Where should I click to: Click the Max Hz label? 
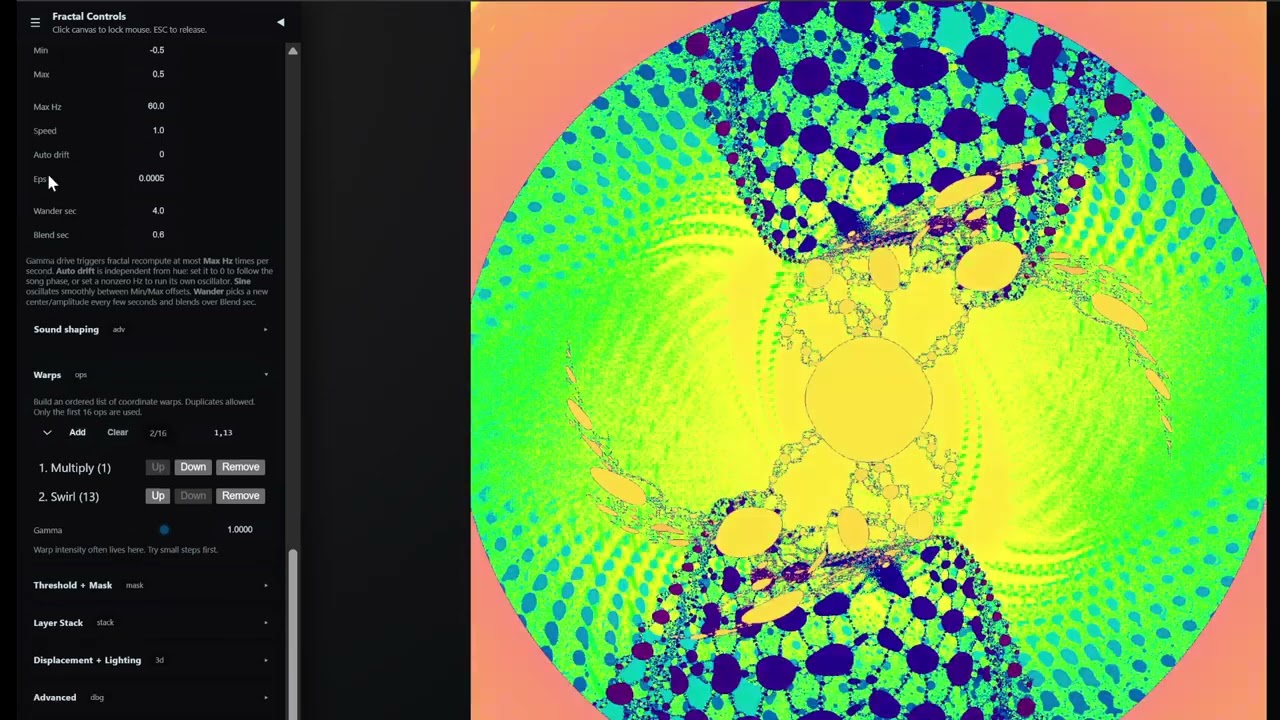pos(47,107)
